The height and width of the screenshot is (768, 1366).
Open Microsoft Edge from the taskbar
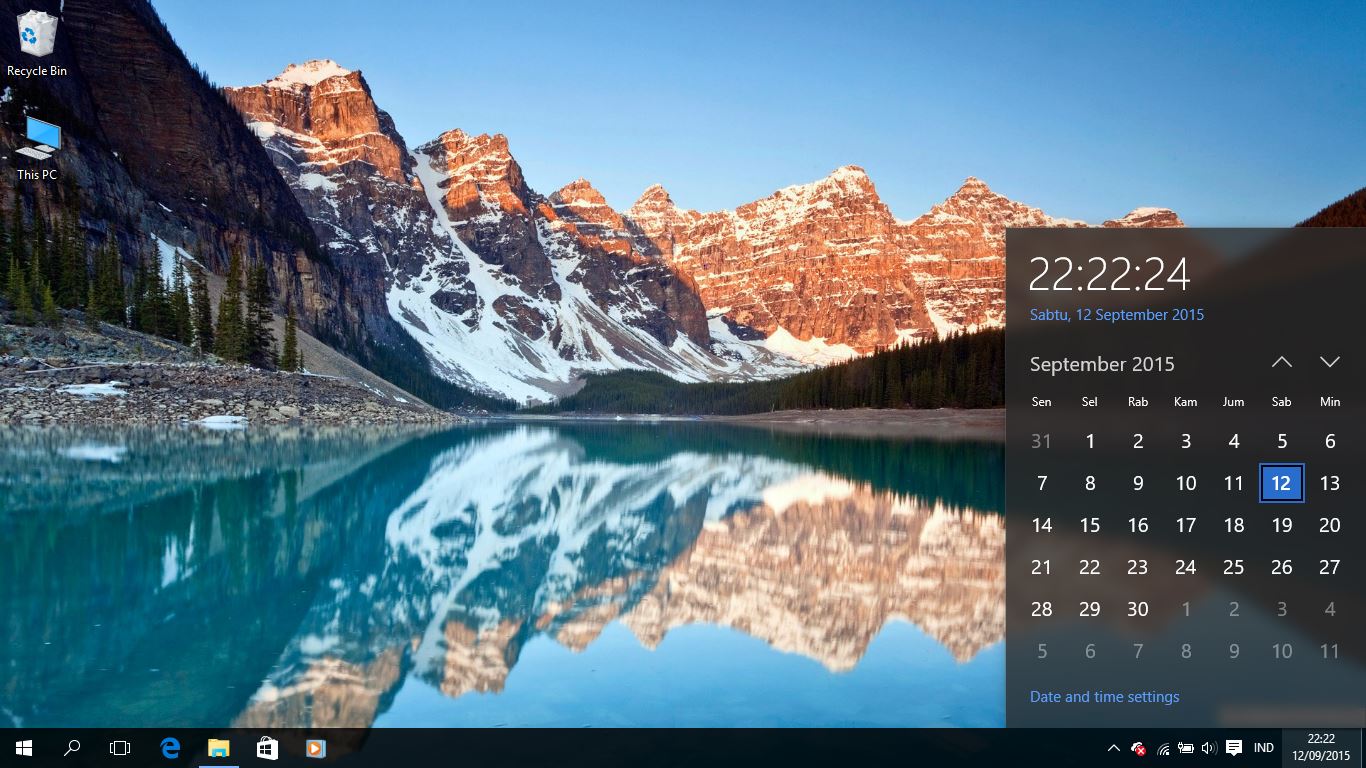click(169, 747)
